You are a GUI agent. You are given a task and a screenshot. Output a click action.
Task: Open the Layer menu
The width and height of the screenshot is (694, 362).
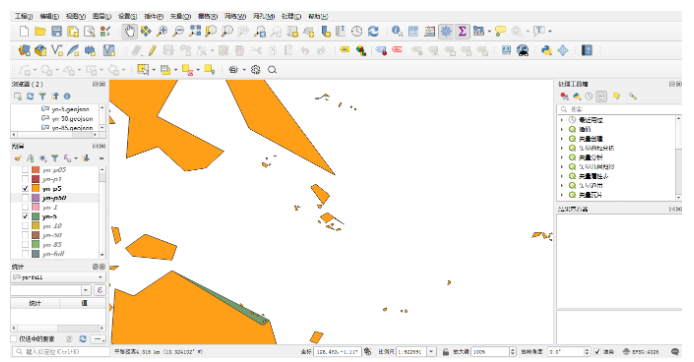tap(101, 16)
